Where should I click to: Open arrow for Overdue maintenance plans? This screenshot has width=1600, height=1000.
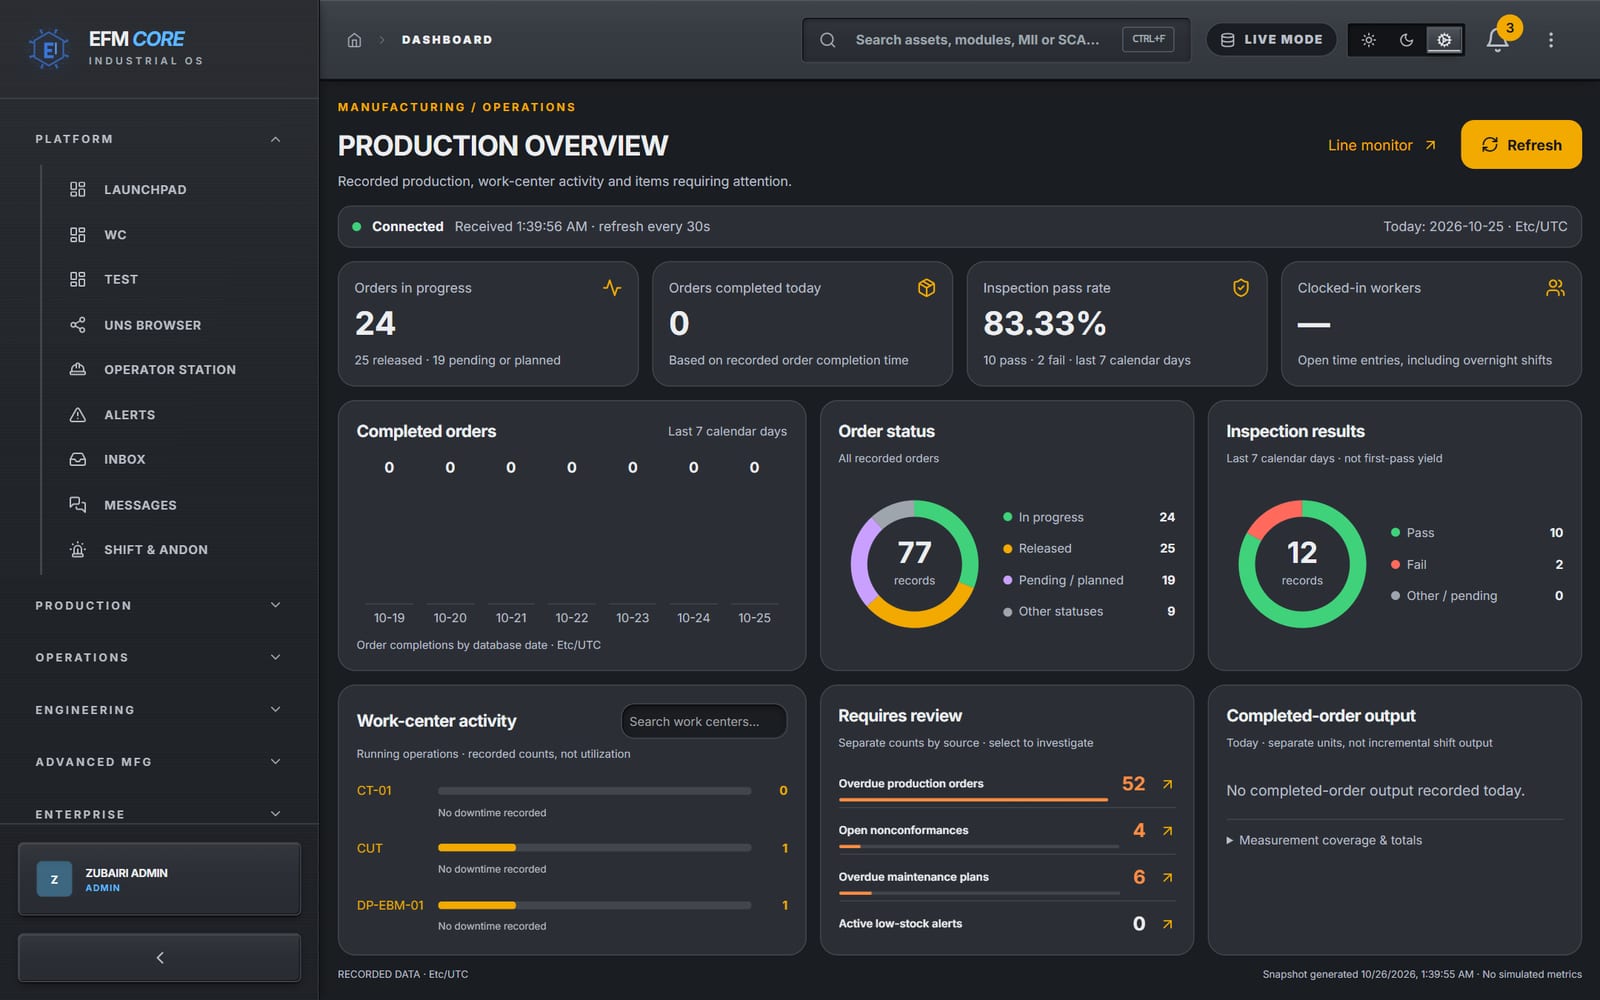coord(1167,877)
